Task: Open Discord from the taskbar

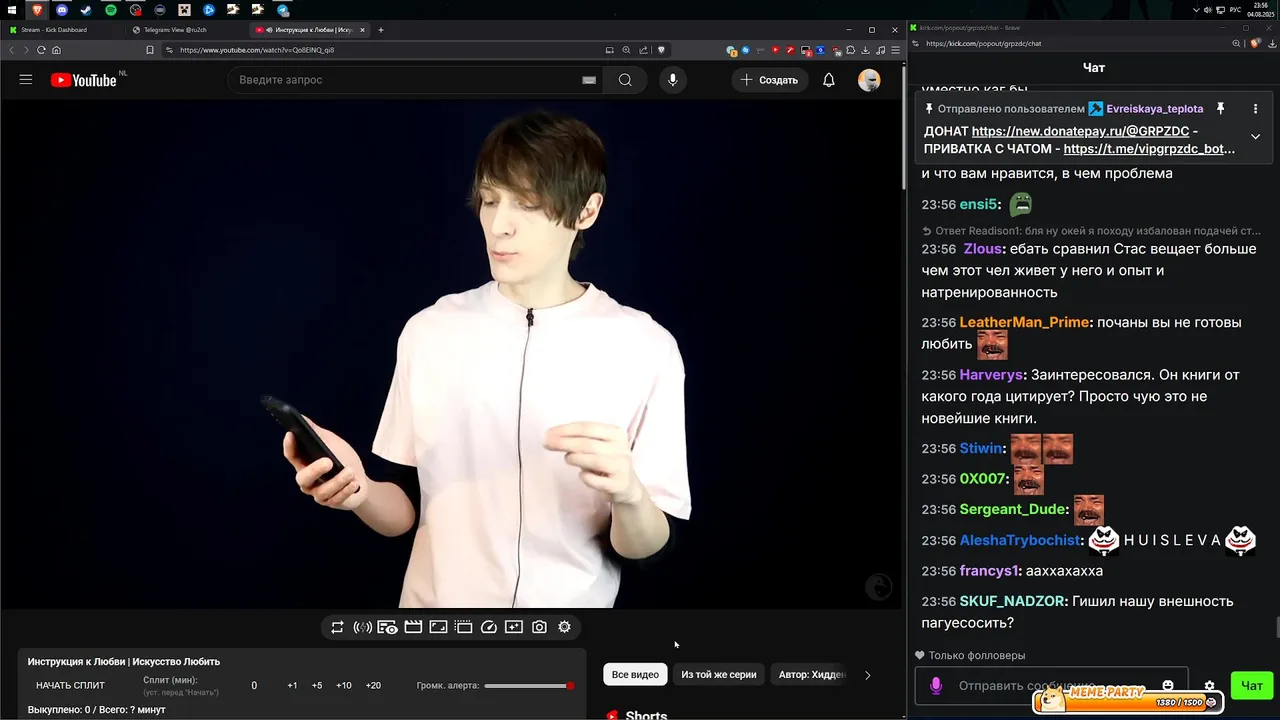Action: pyautogui.click(x=62, y=10)
